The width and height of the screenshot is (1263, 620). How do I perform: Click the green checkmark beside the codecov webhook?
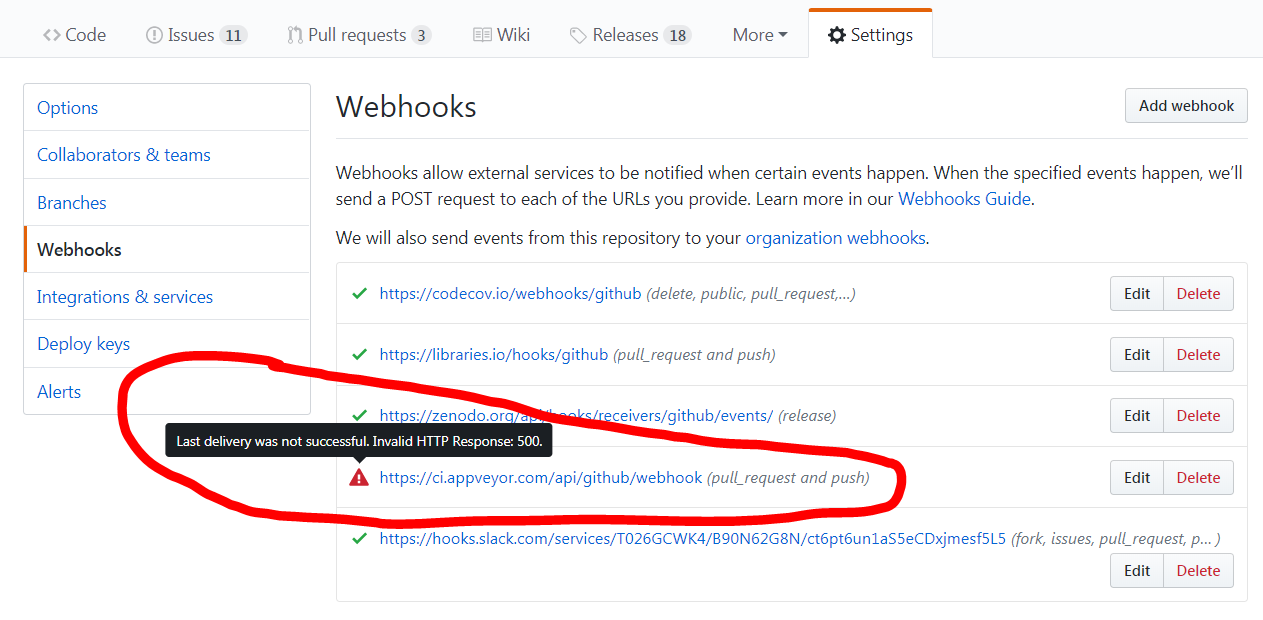pos(358,293)
